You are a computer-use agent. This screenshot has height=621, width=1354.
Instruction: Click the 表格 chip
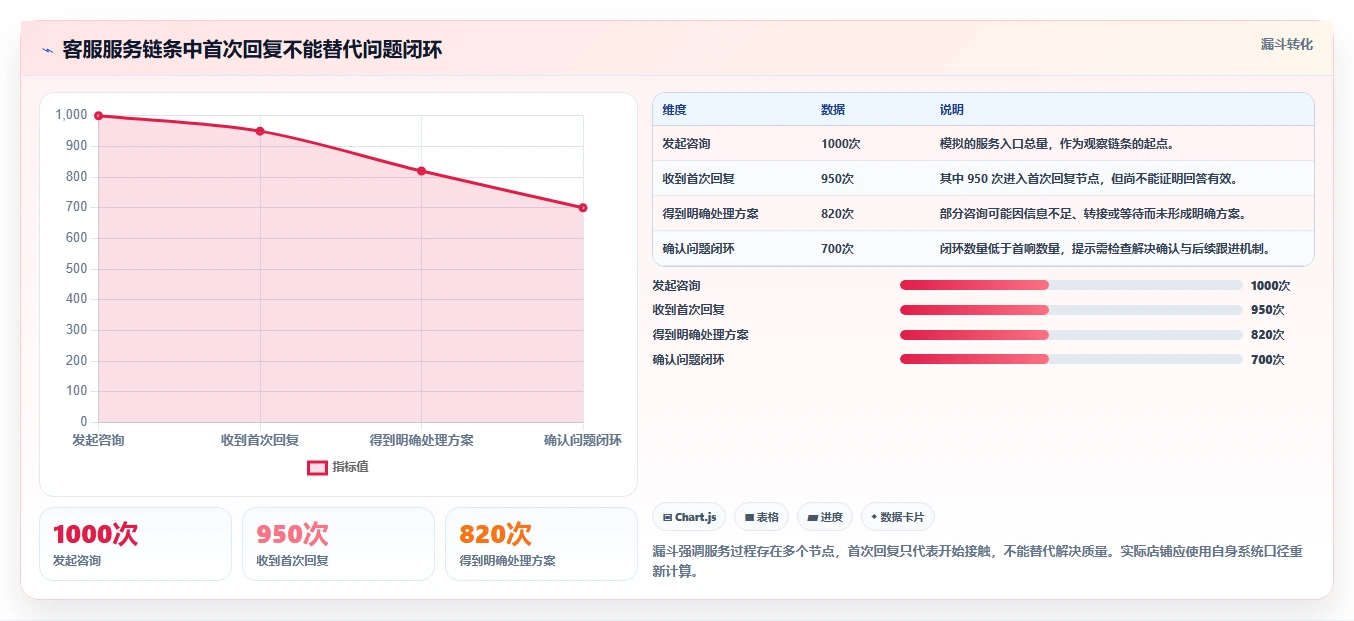761,517
